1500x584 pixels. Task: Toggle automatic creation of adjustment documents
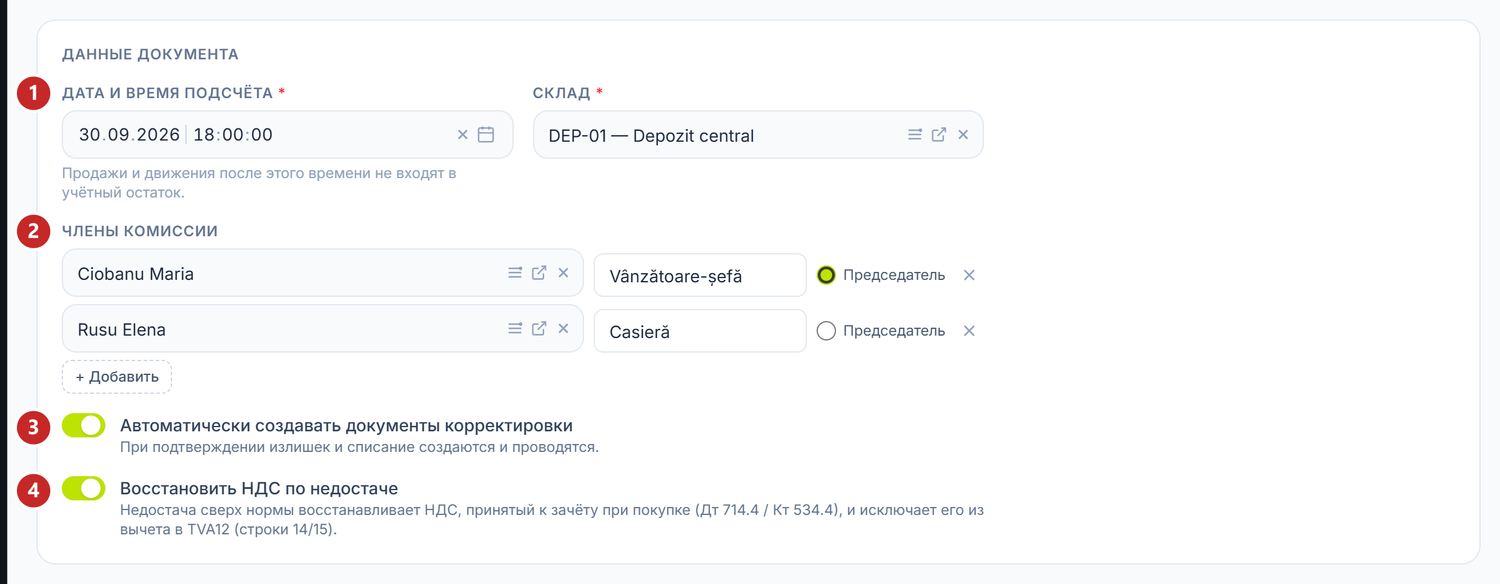click(x=83, y=426)
